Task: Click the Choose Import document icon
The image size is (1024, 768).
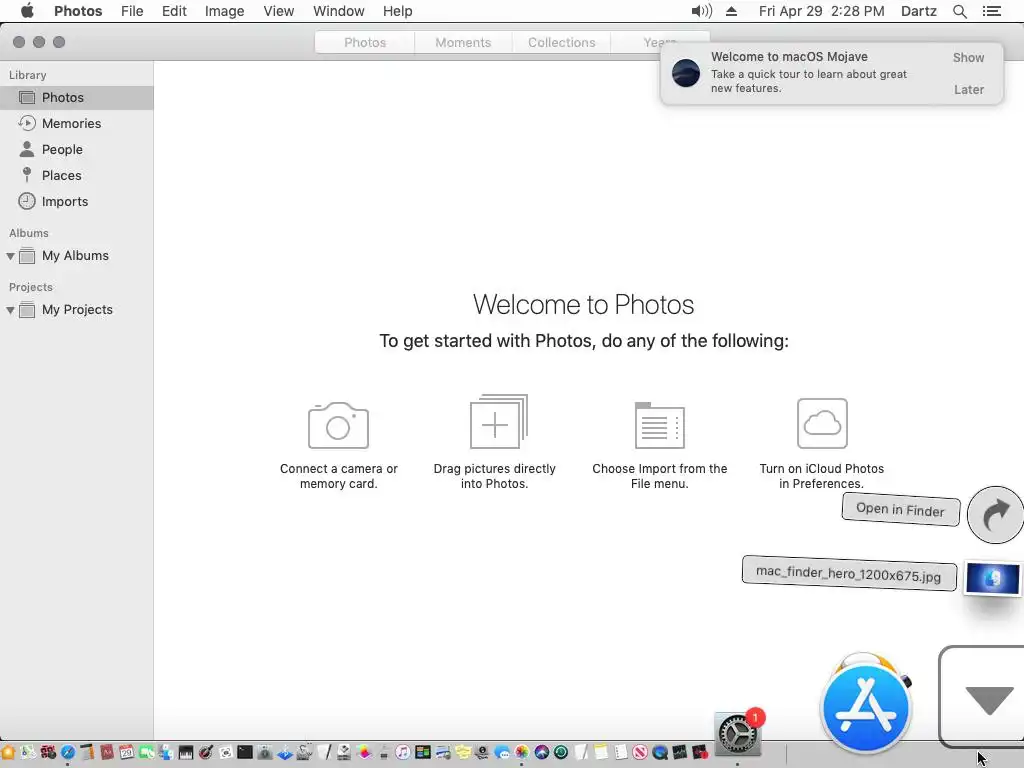Action: (x=660, y=425)
